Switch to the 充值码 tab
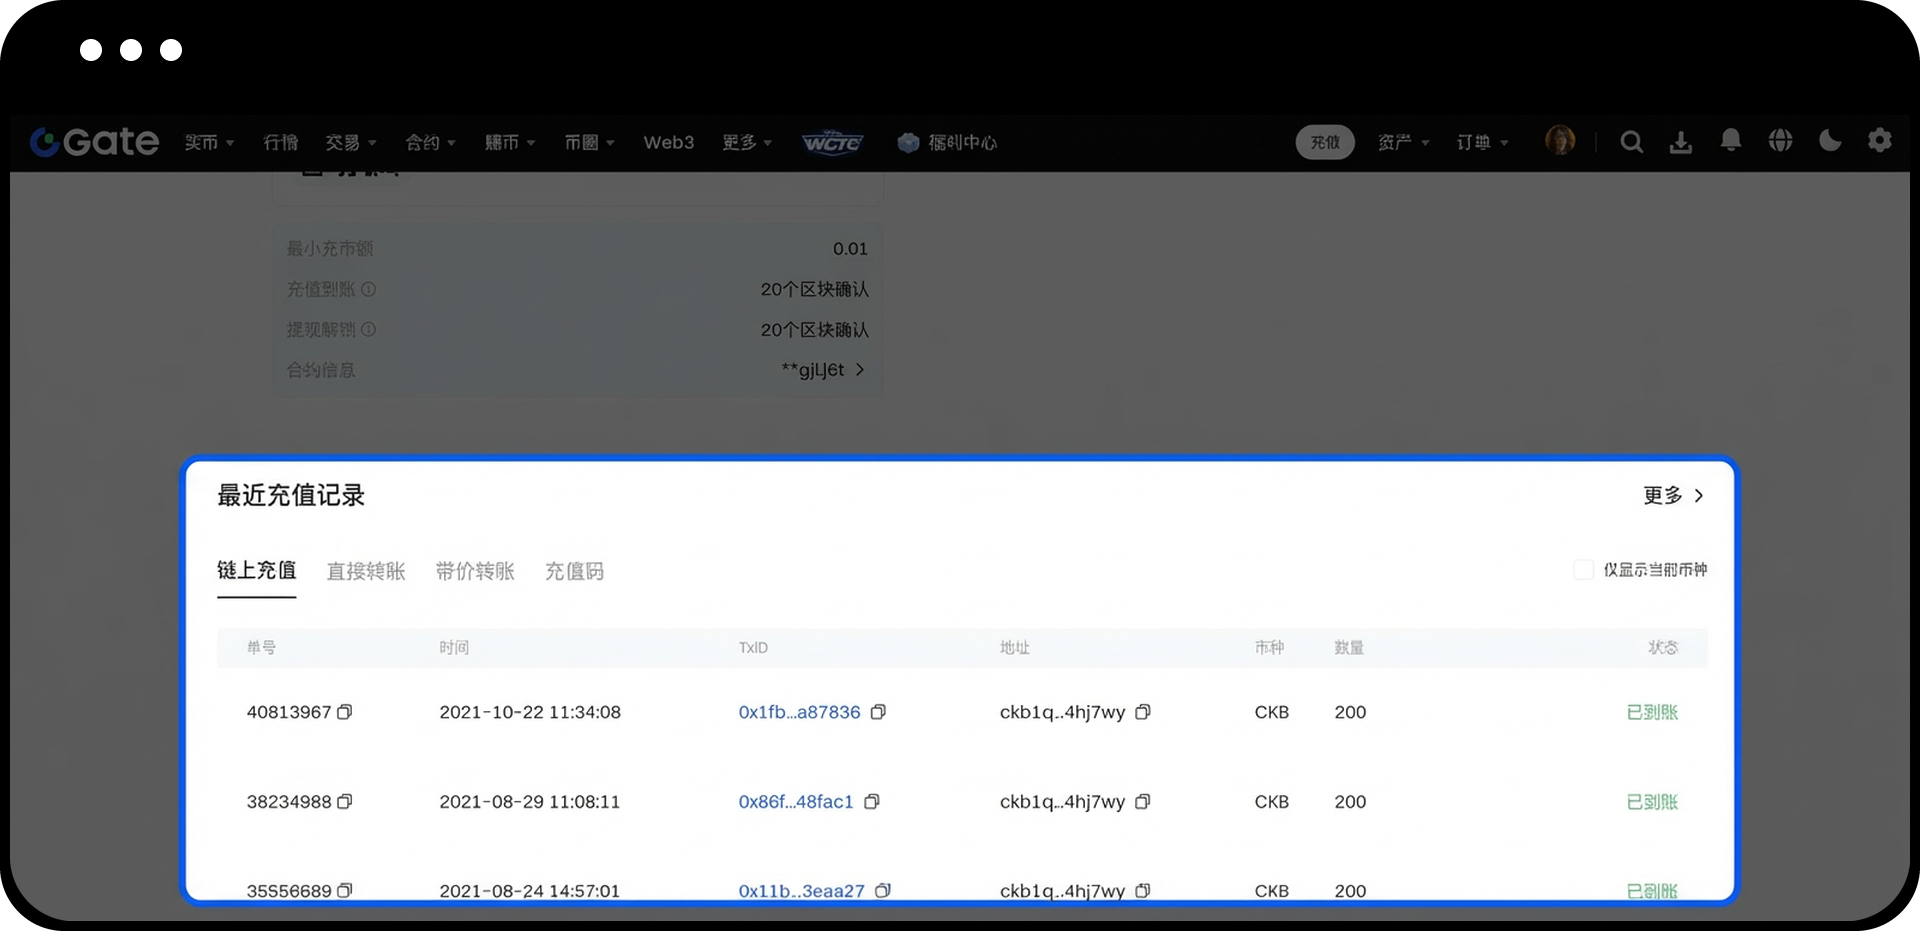The image size is (1920, 931). [x=574, y=571]
